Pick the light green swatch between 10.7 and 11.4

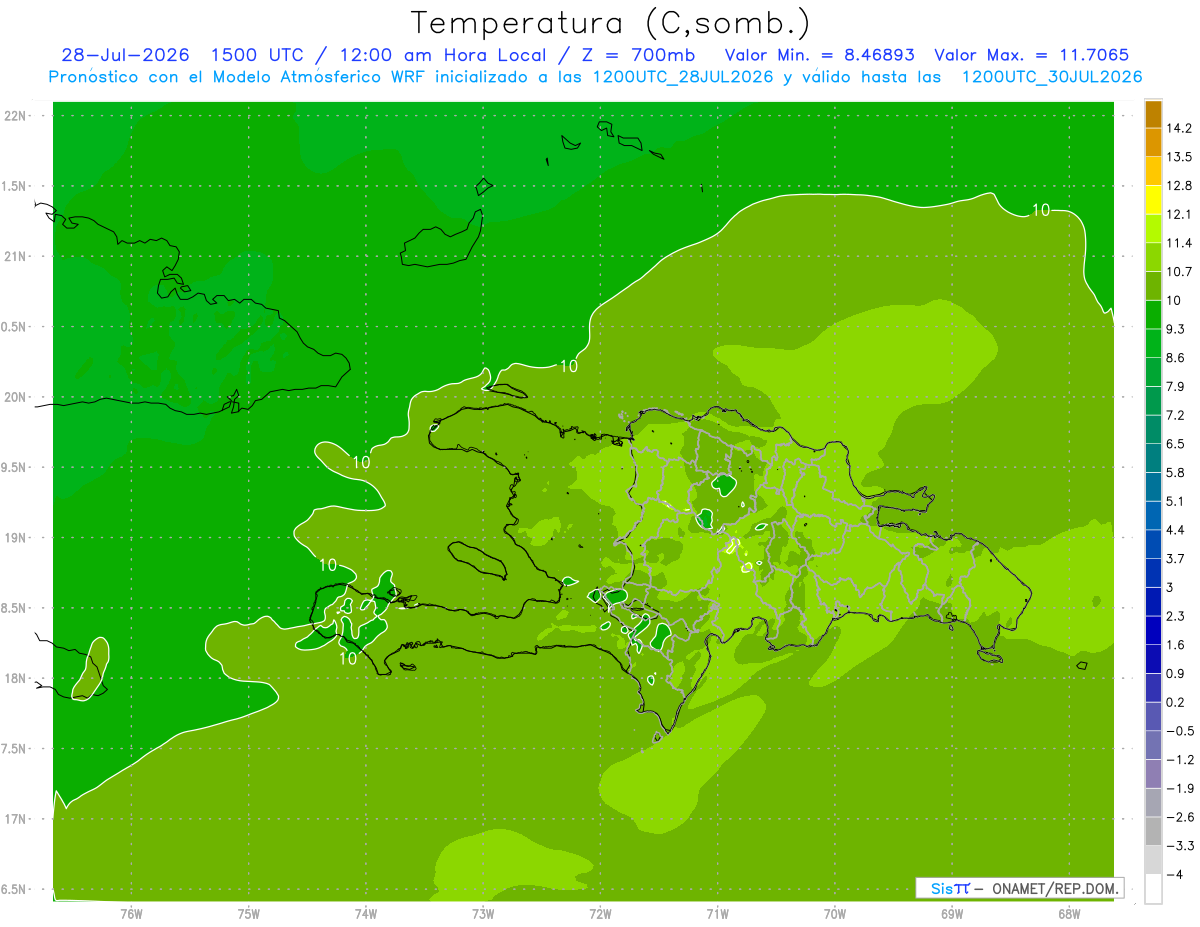click(1153, 257)
